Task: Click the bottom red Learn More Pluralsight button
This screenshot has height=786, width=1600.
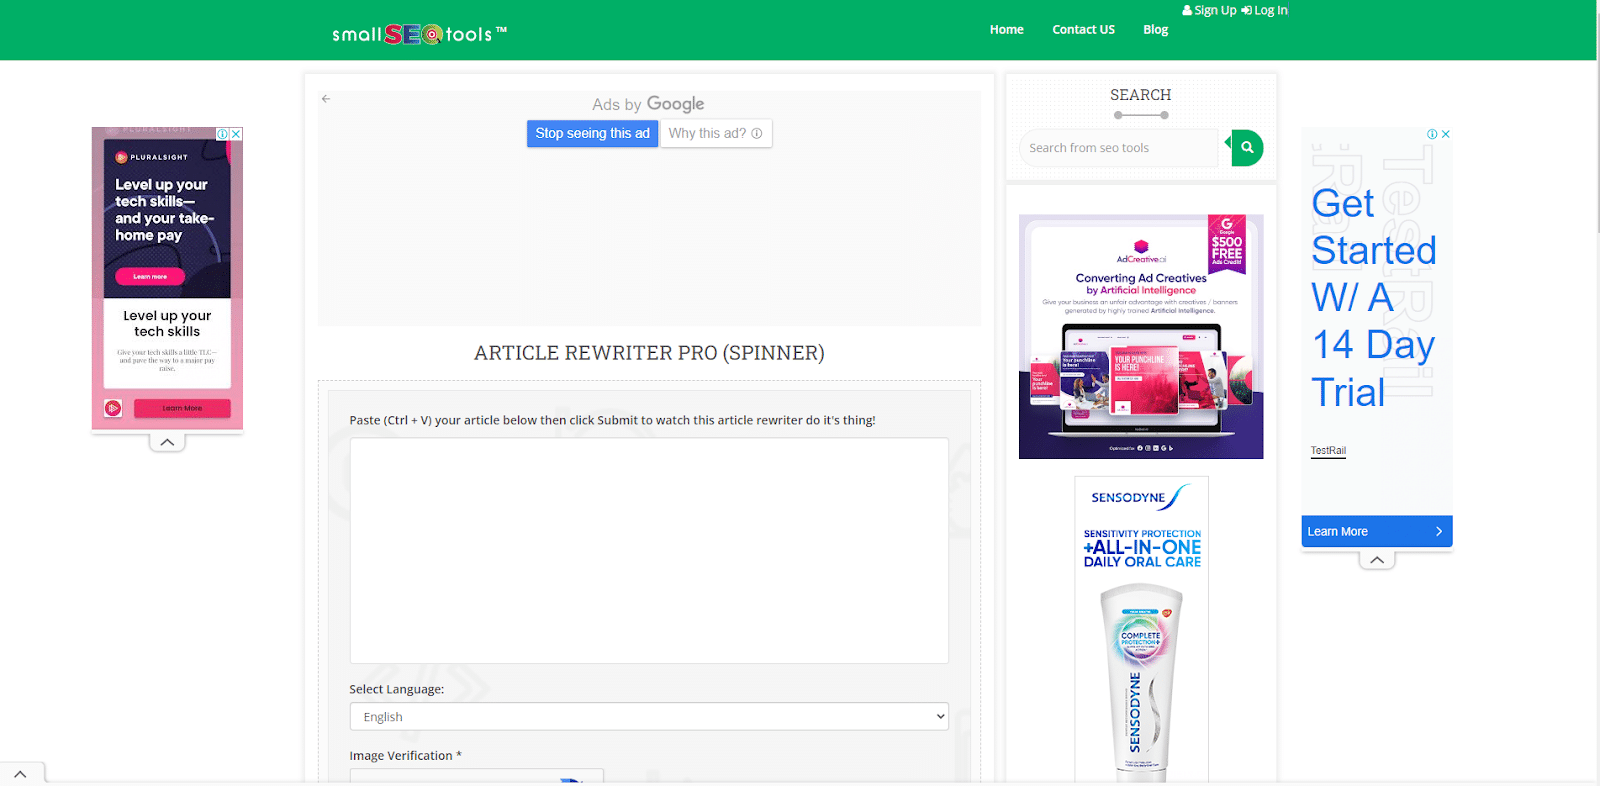Action: (182, 408)
